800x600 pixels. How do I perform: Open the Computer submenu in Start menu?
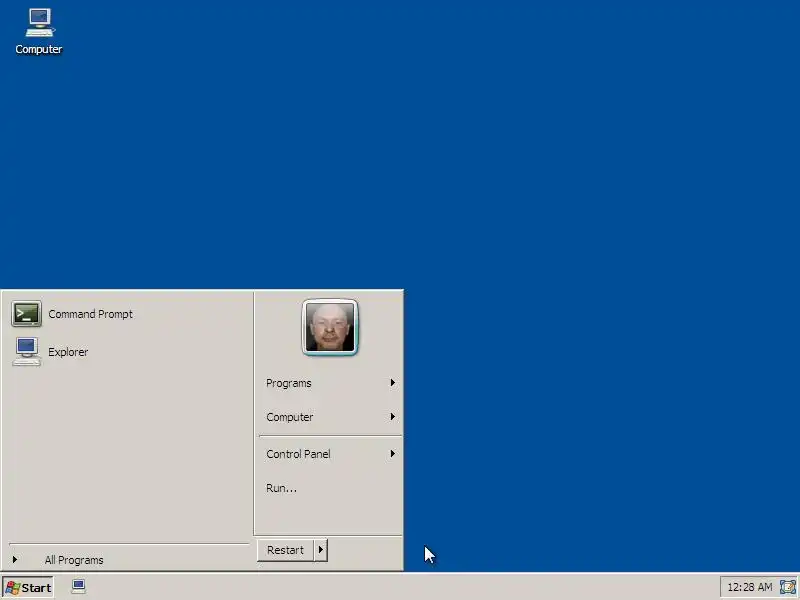[330, 417]
